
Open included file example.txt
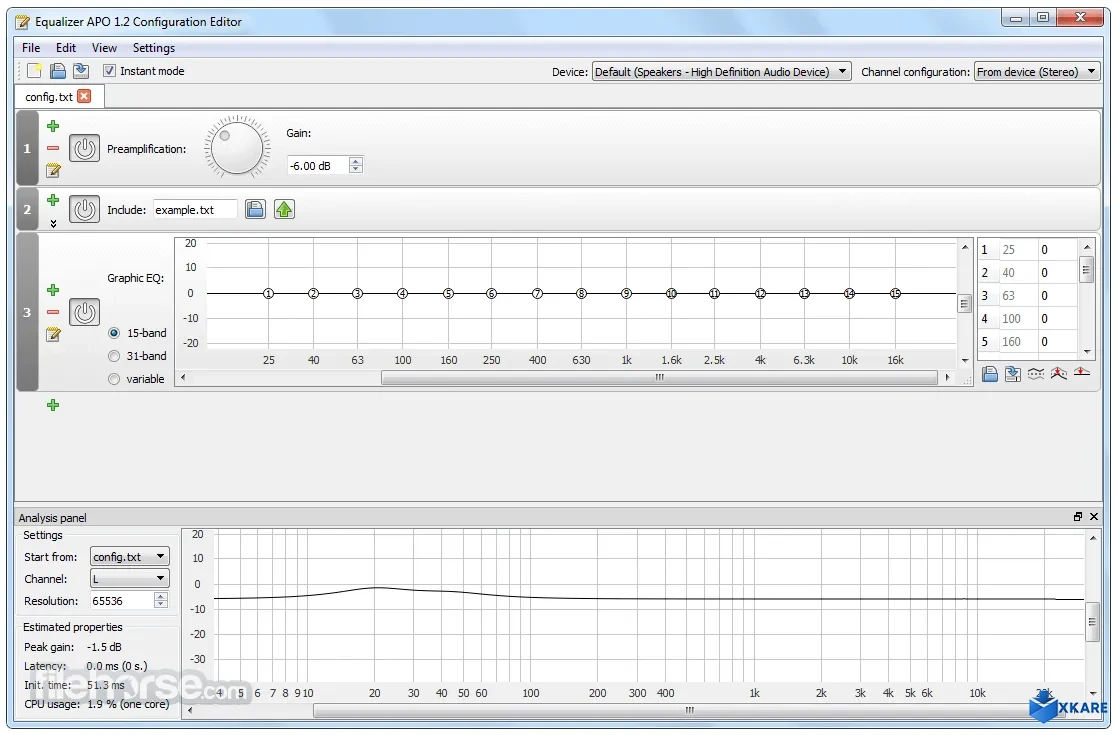tap(284, 209)
